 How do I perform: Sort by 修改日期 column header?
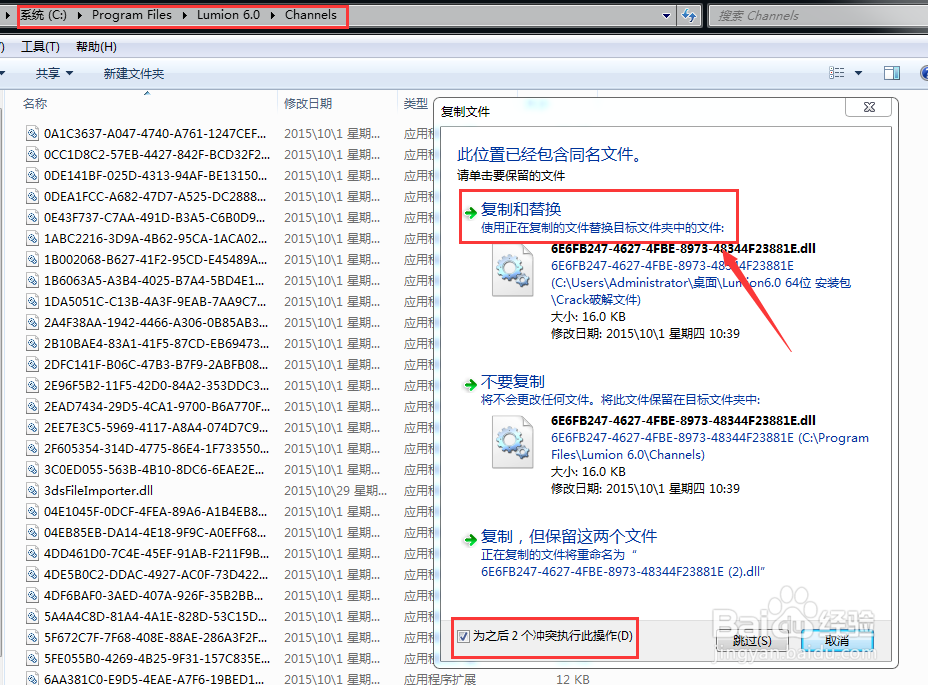(x=308, y=104)
